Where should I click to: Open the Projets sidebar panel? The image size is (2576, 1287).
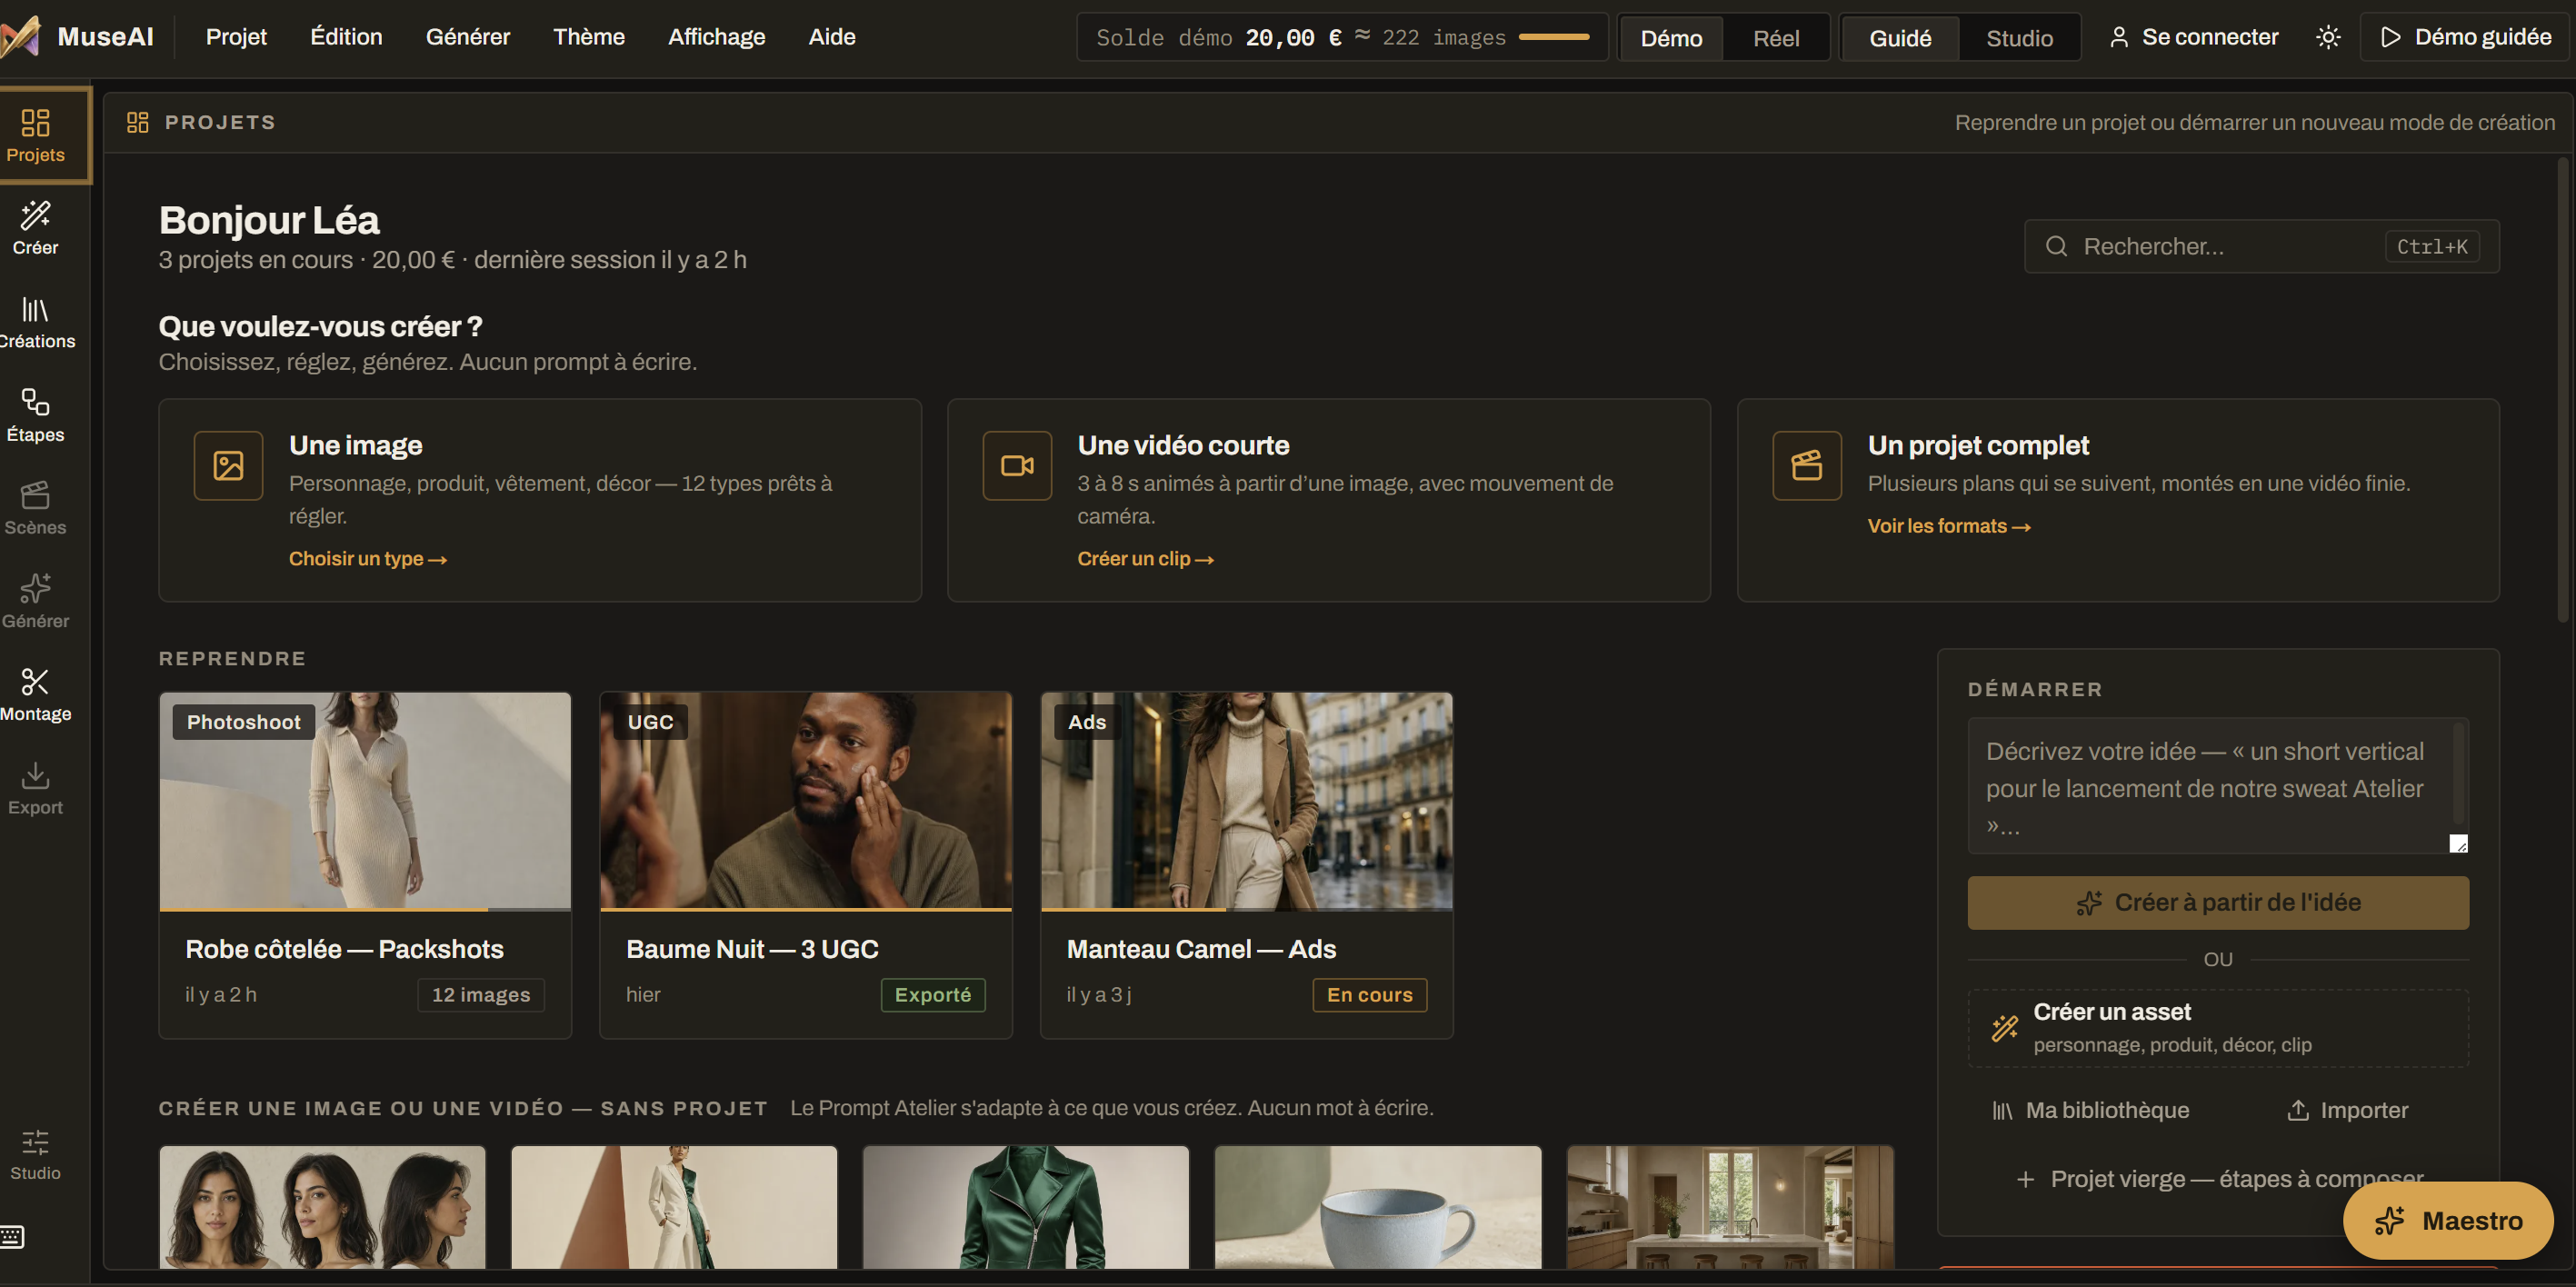(36, 135)
